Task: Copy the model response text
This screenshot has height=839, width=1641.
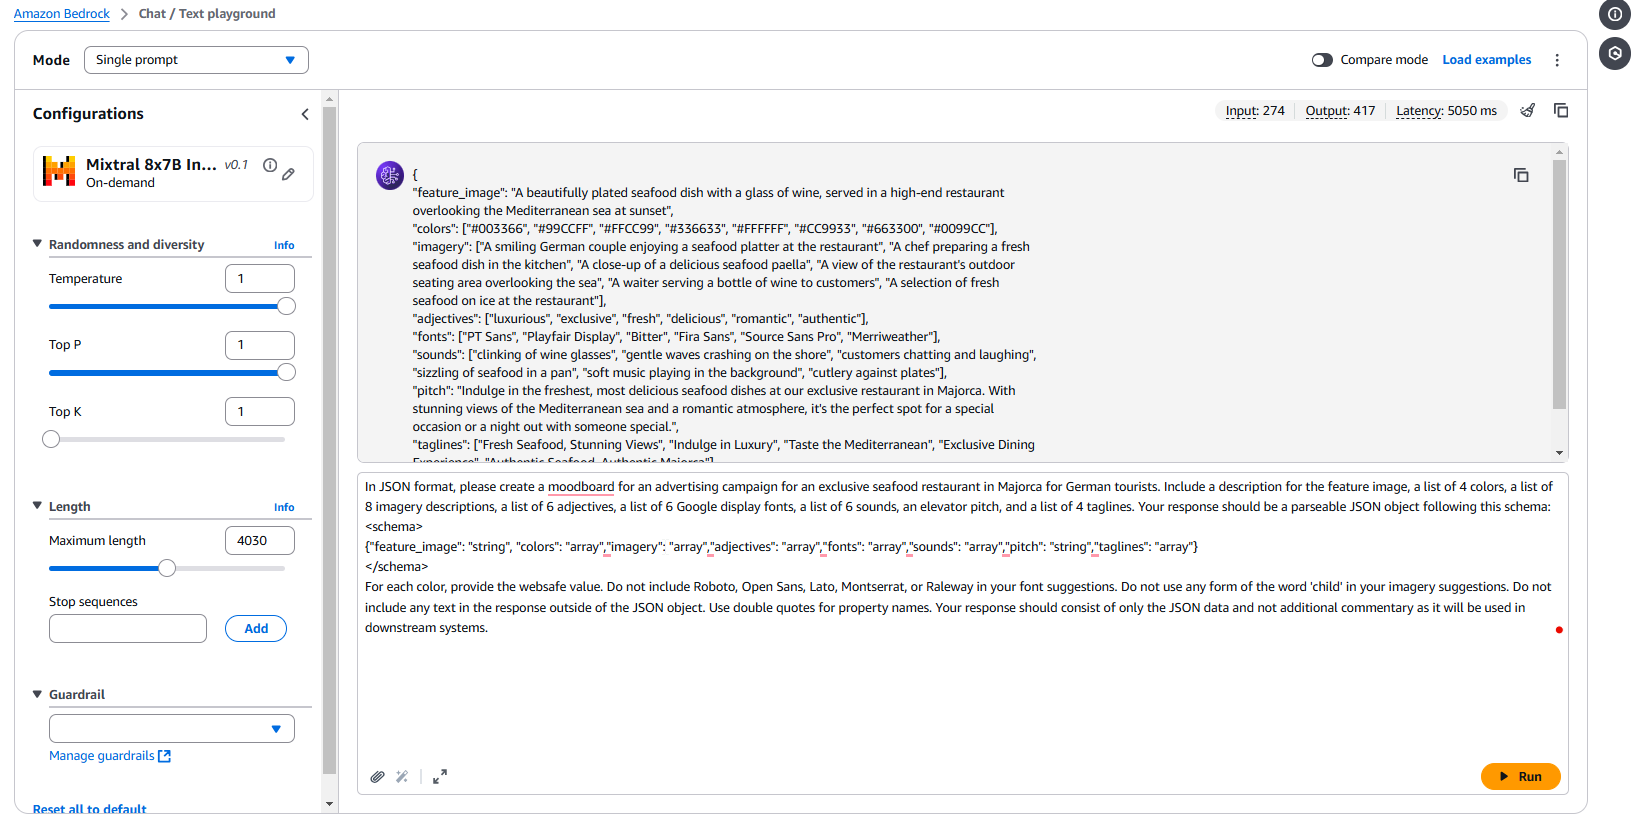Action: click(x=1520, y=176)
